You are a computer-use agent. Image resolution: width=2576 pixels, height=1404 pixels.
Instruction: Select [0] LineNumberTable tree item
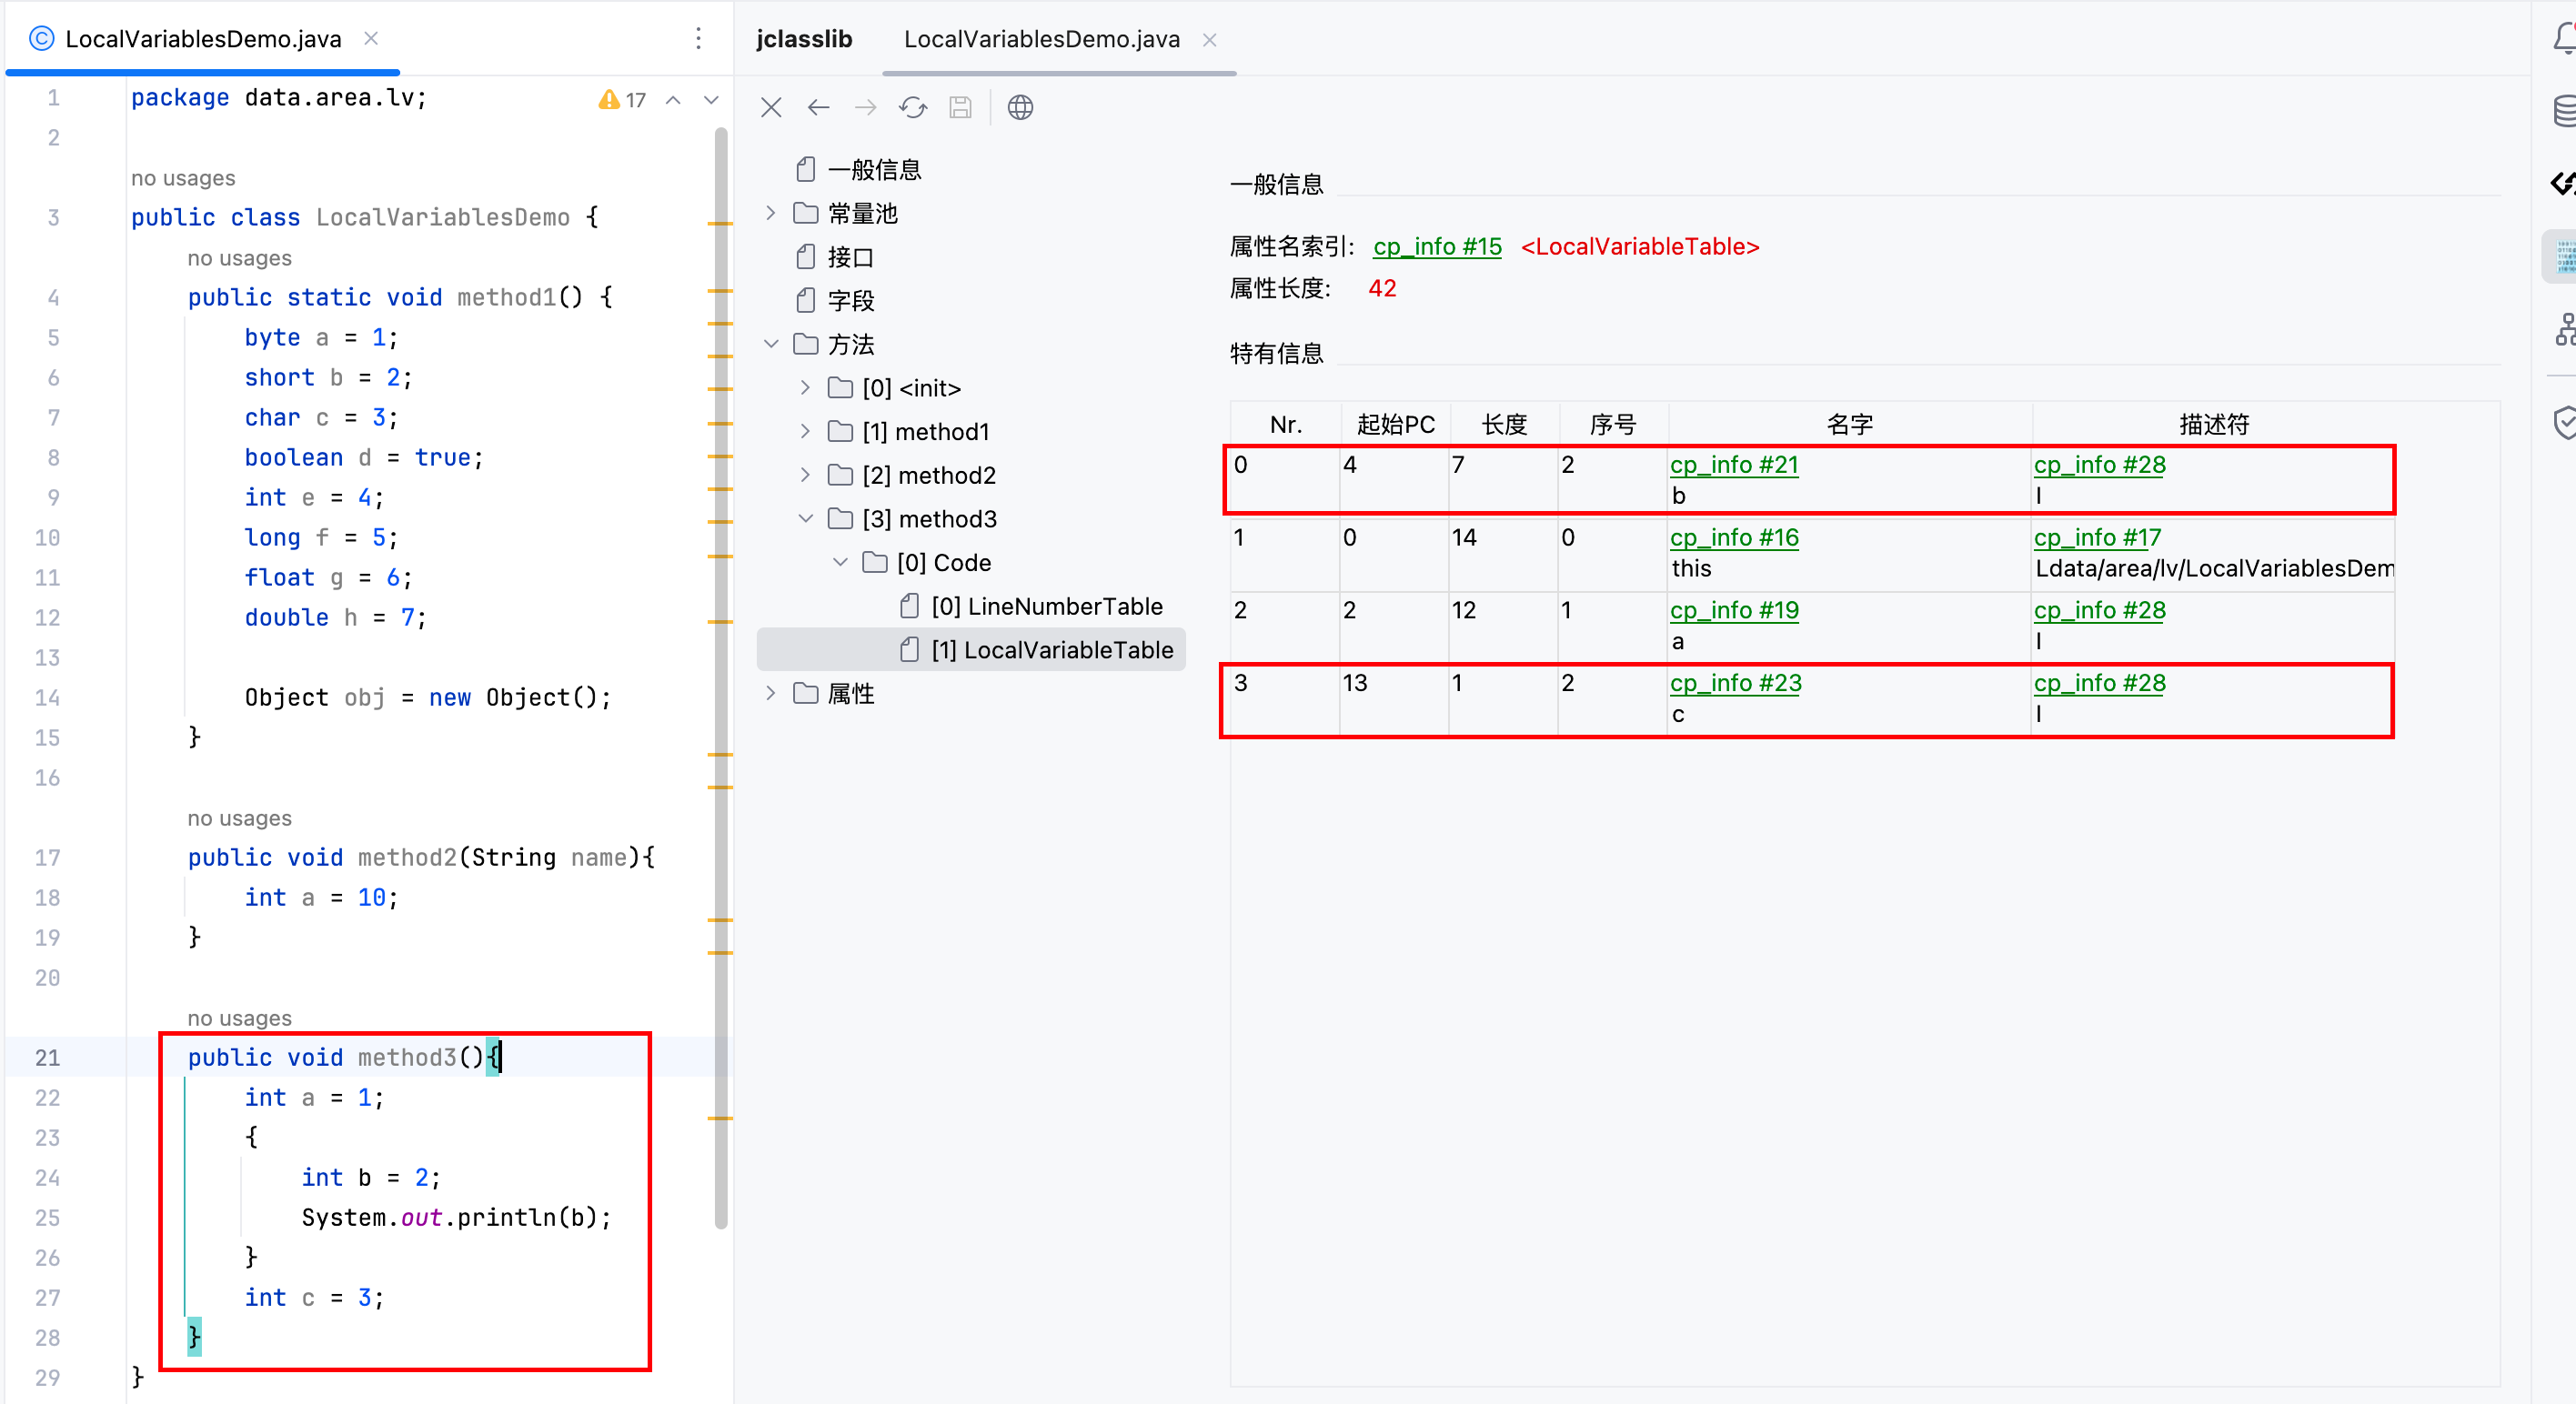tap(1031, 606)
